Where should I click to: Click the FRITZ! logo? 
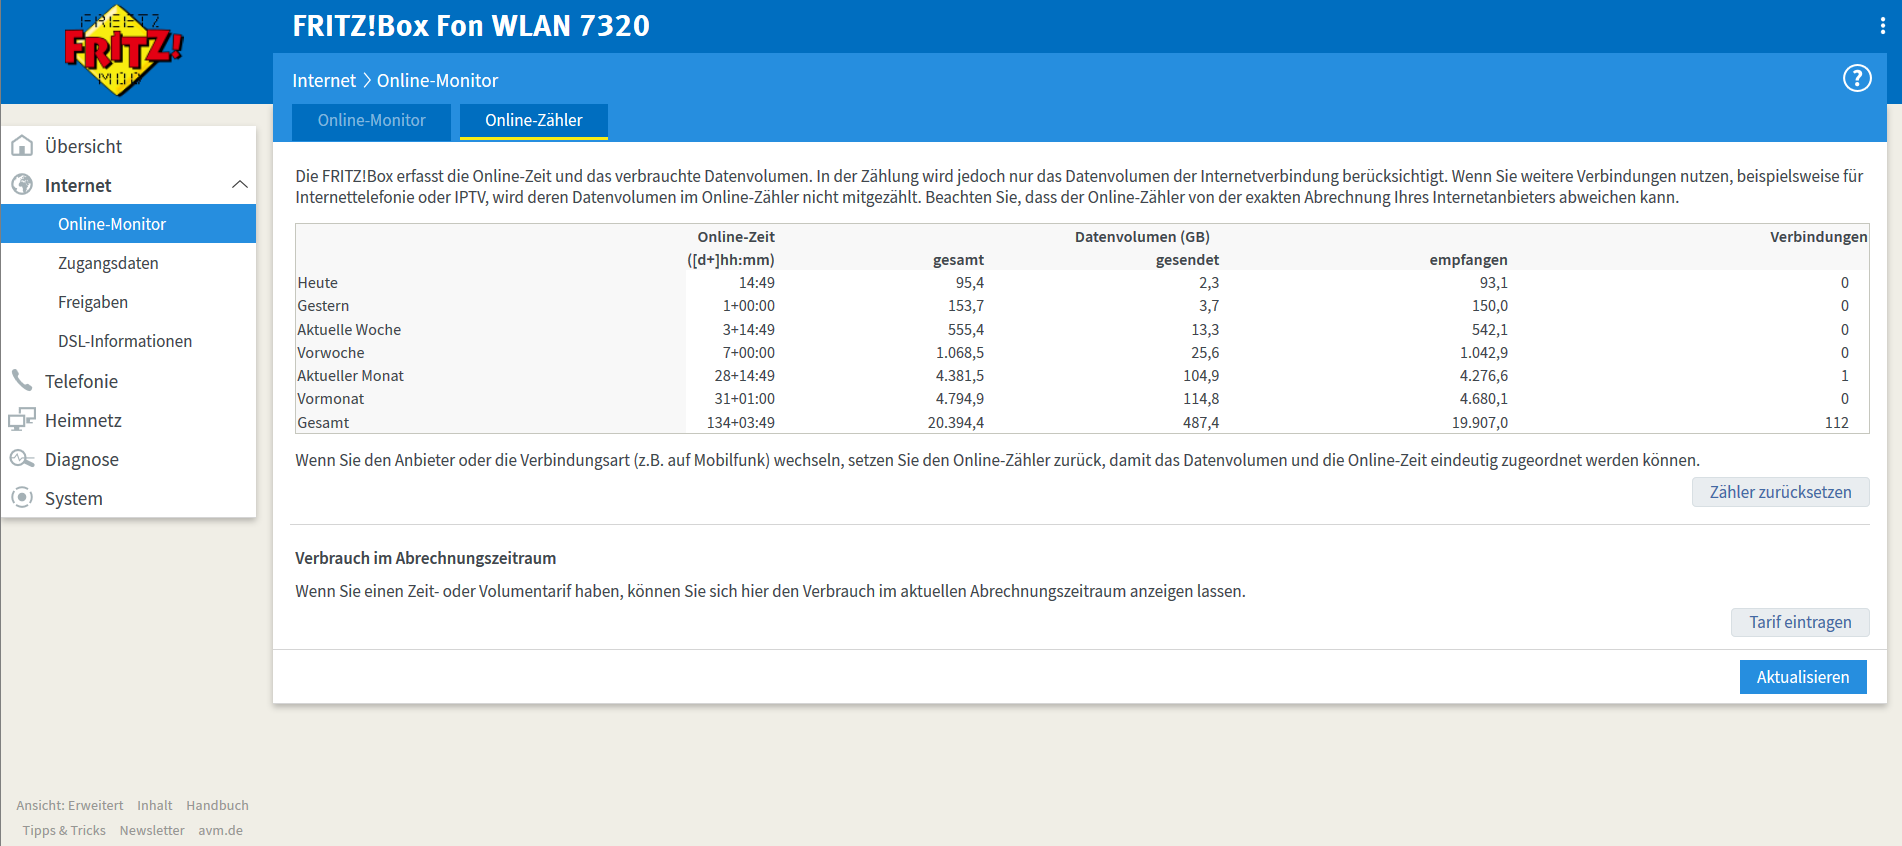122,51
